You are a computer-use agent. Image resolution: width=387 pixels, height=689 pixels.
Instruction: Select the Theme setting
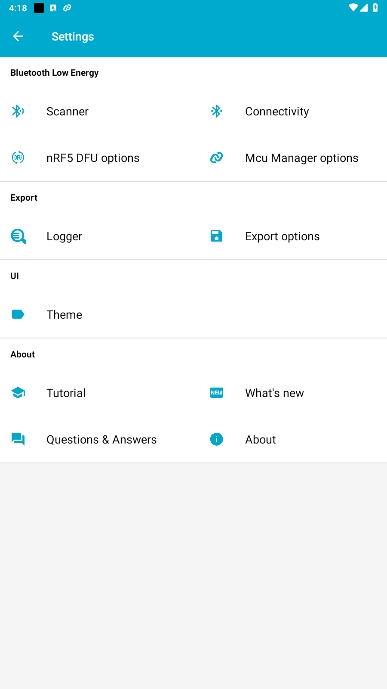tap(97, 315)
